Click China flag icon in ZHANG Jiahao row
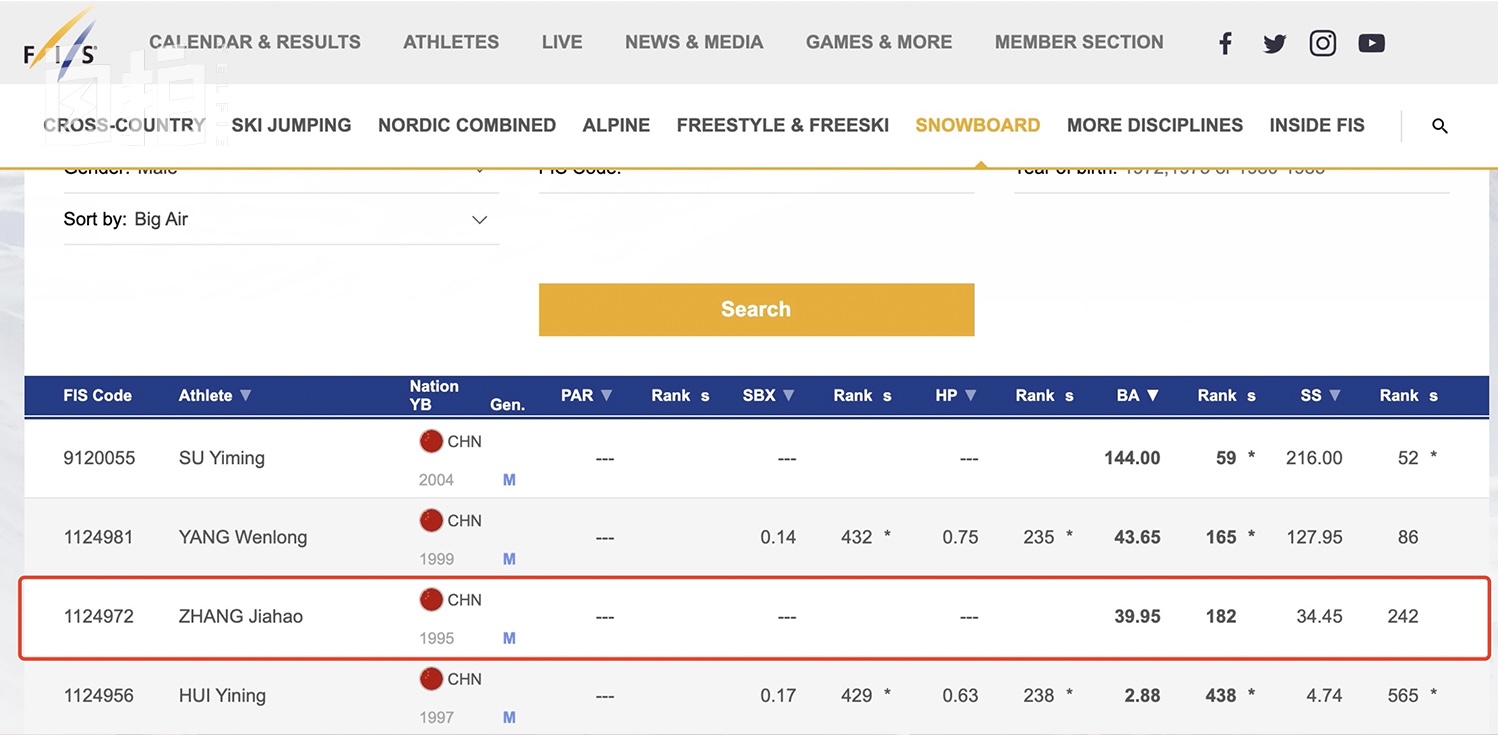This screenshot has height=735, width=1498. tap(431, 600)
